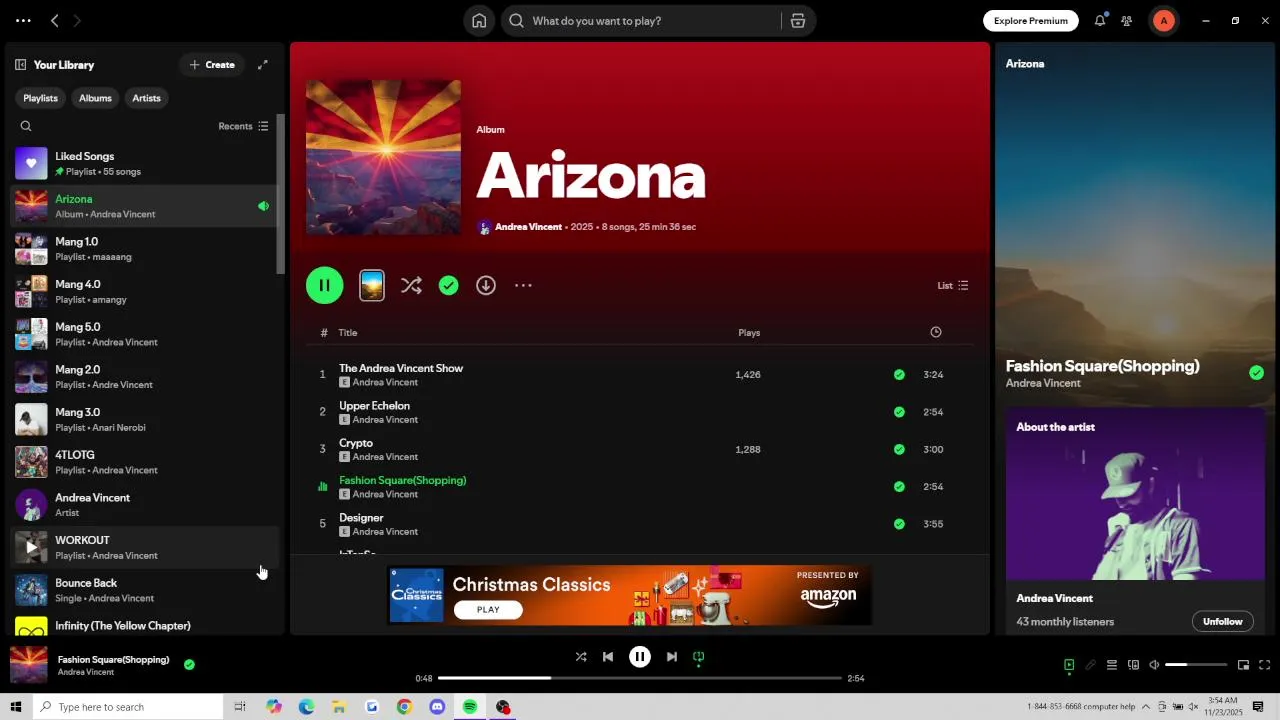Open Andrea Vincent link in player bar
1280x720 pixels.
click(x=86, y=673)
